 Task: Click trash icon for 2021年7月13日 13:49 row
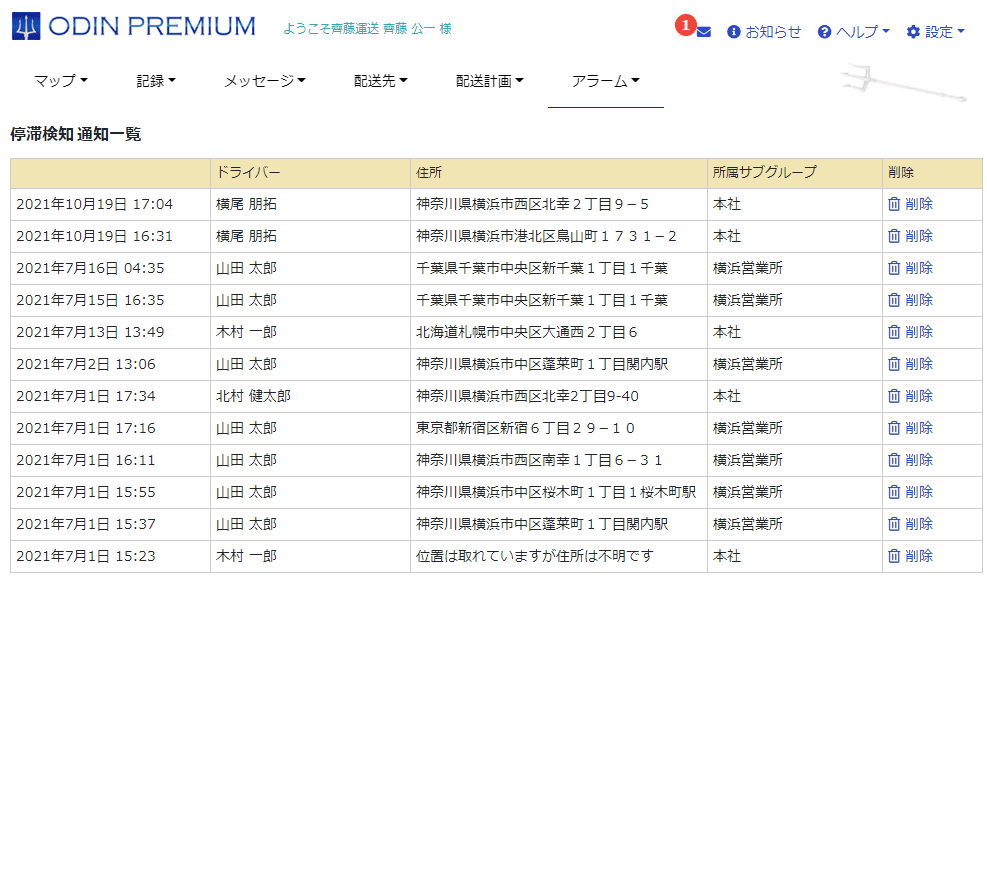click(x=894, y=332)
